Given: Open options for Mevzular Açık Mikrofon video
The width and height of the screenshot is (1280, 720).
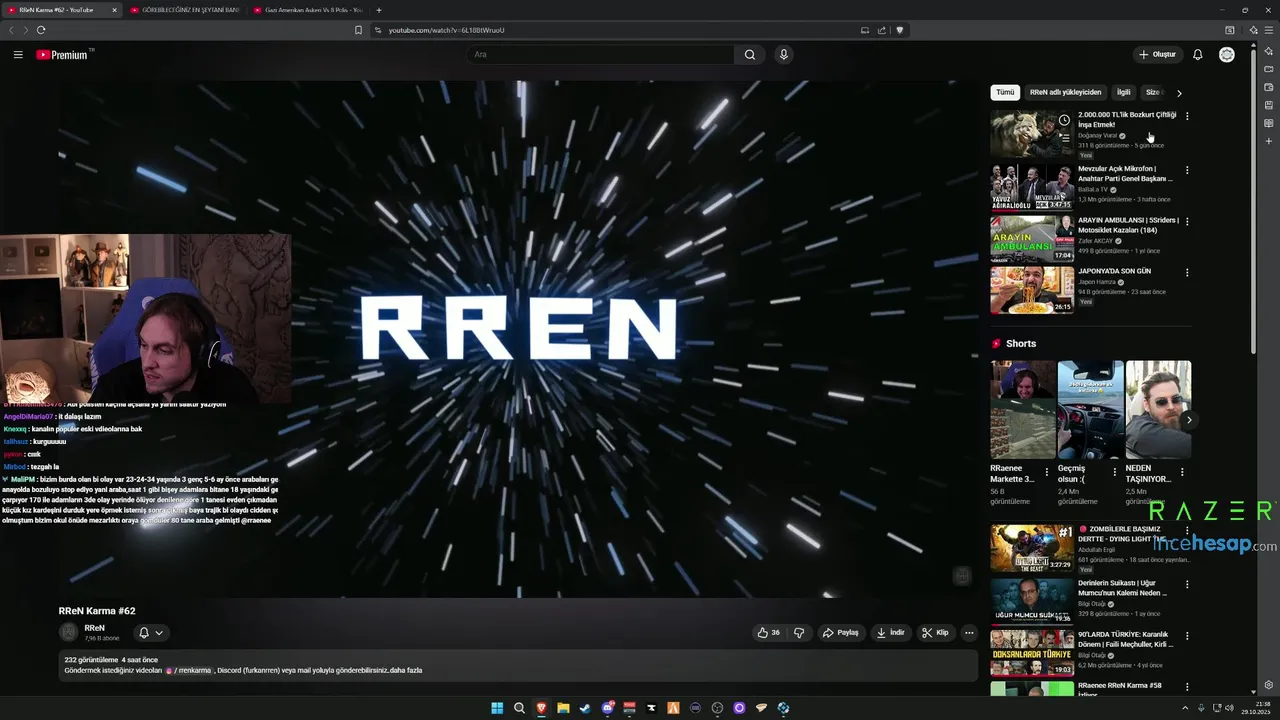Looking at the screenshot, I should (x=1187, y=170).
